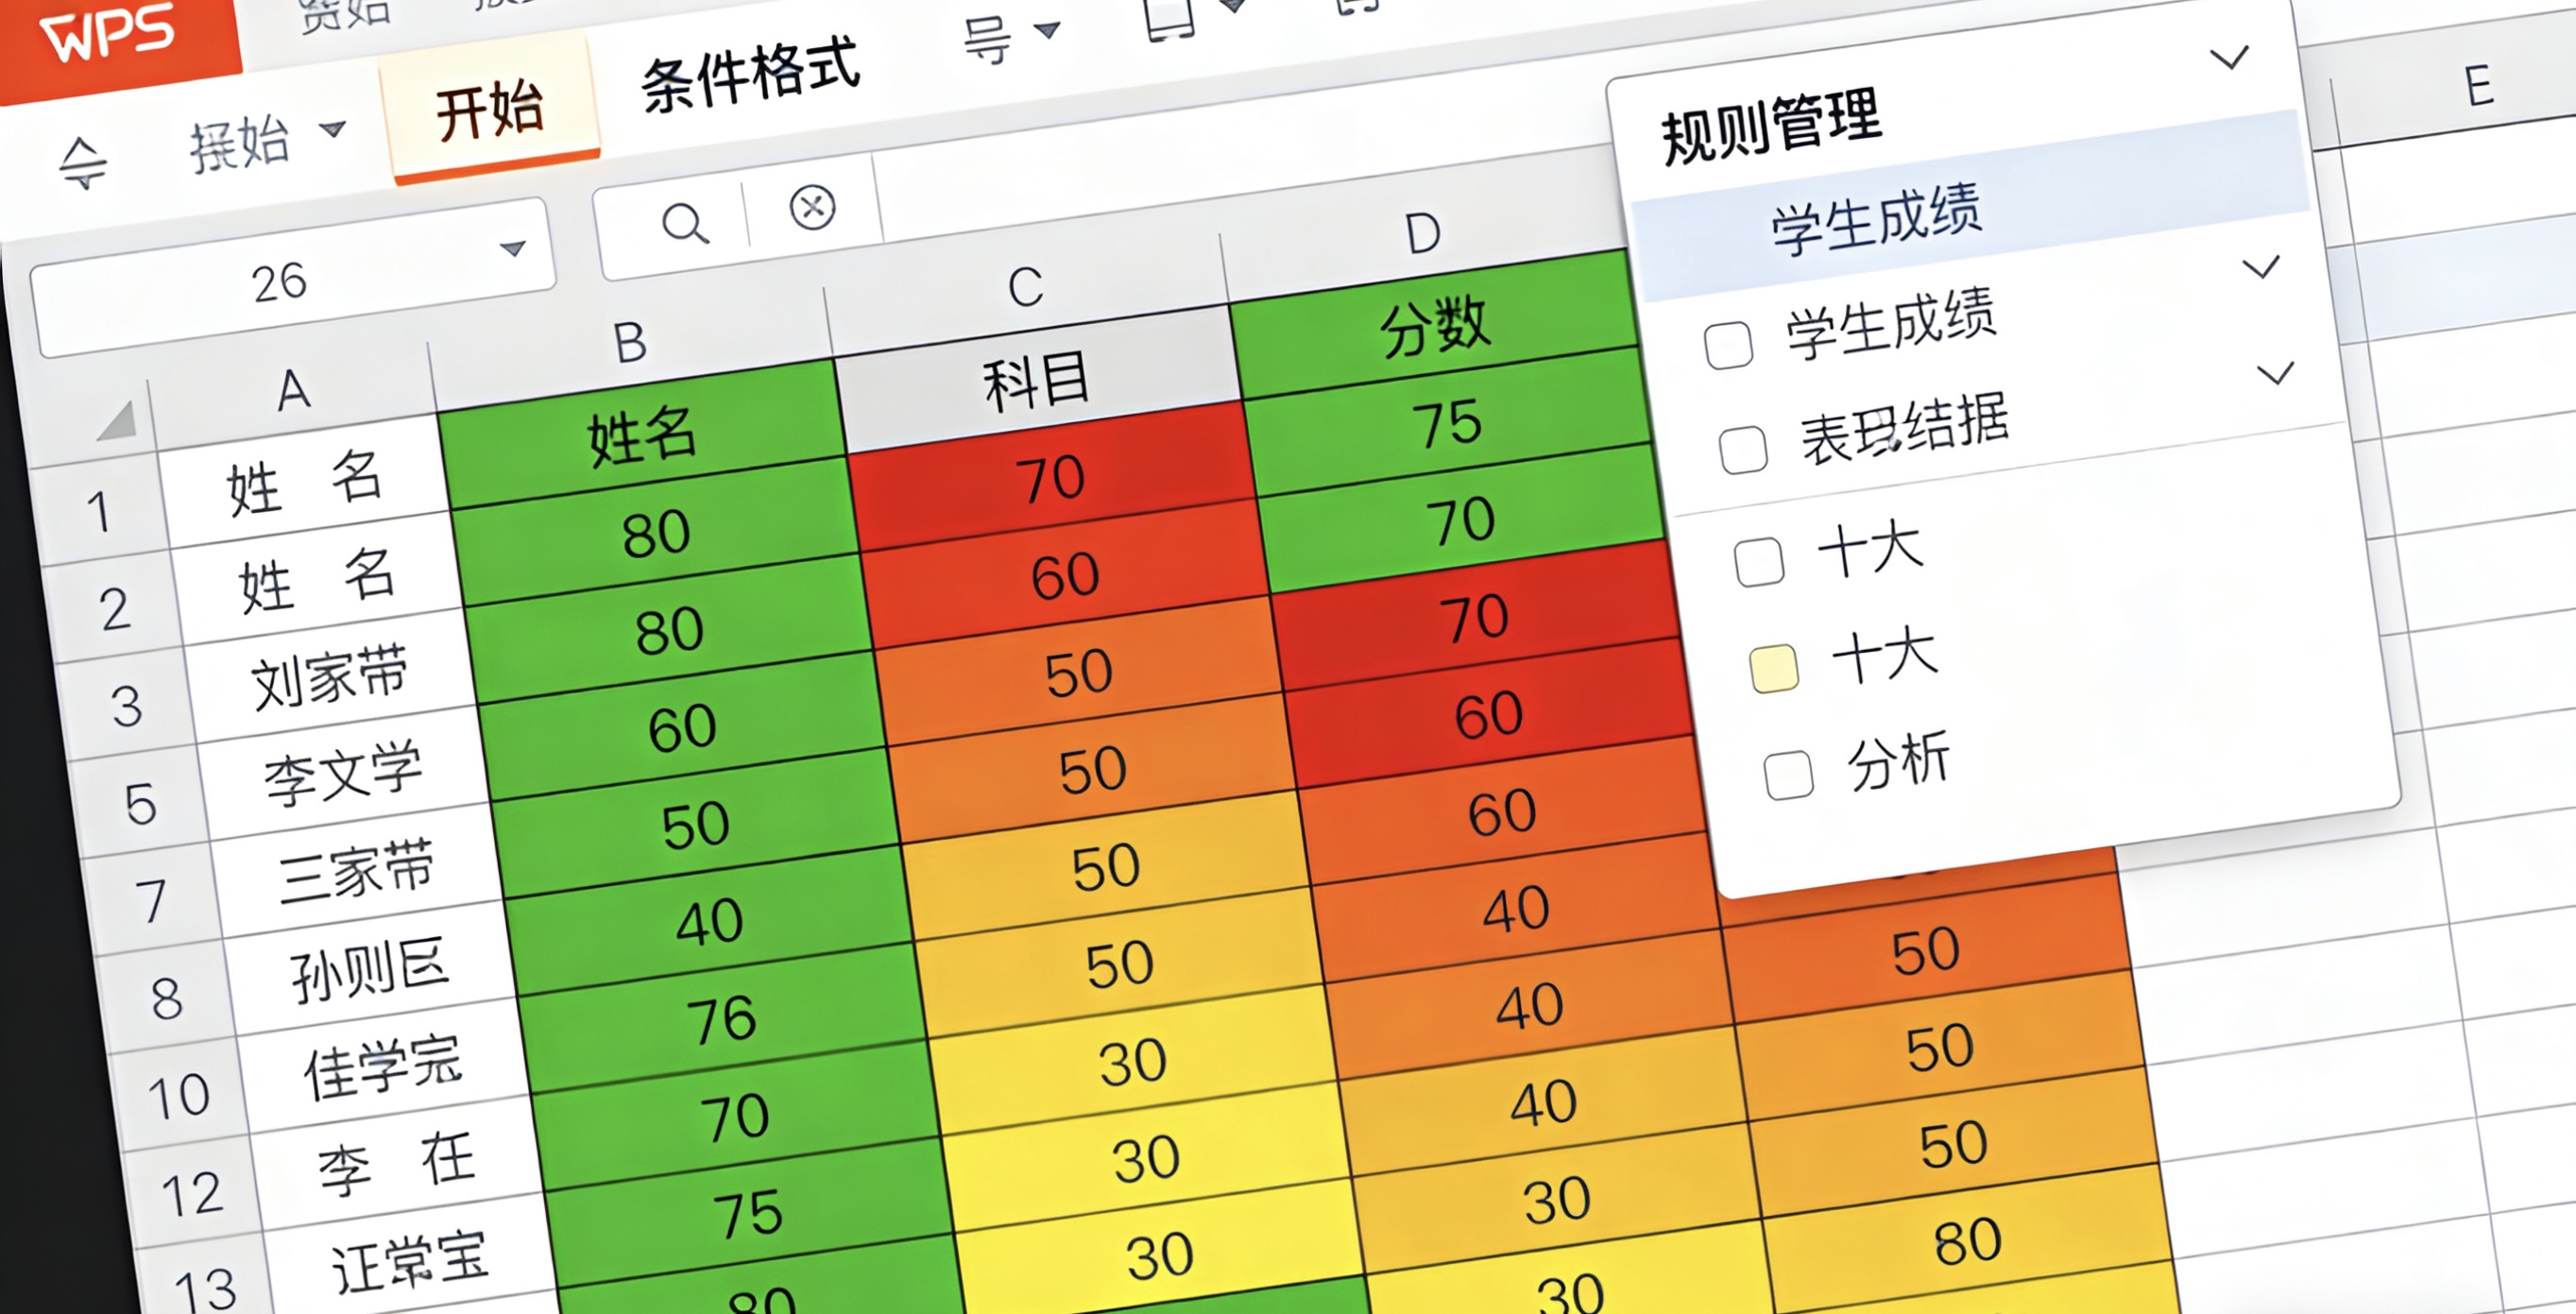Image resolution: width=2576 pixels, height=1314 pixels.
Task: Click the clear search (⊗) icon
Action: tap(812, 207)
